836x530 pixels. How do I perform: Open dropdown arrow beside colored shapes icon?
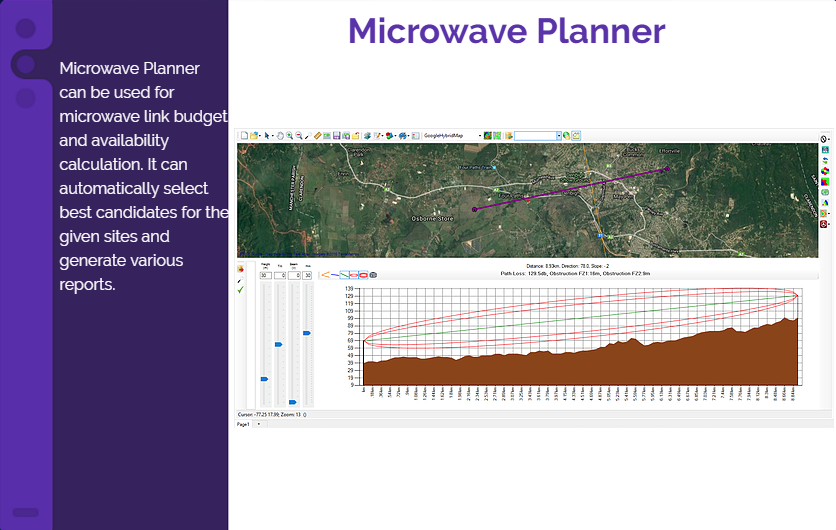pos(395,136)
